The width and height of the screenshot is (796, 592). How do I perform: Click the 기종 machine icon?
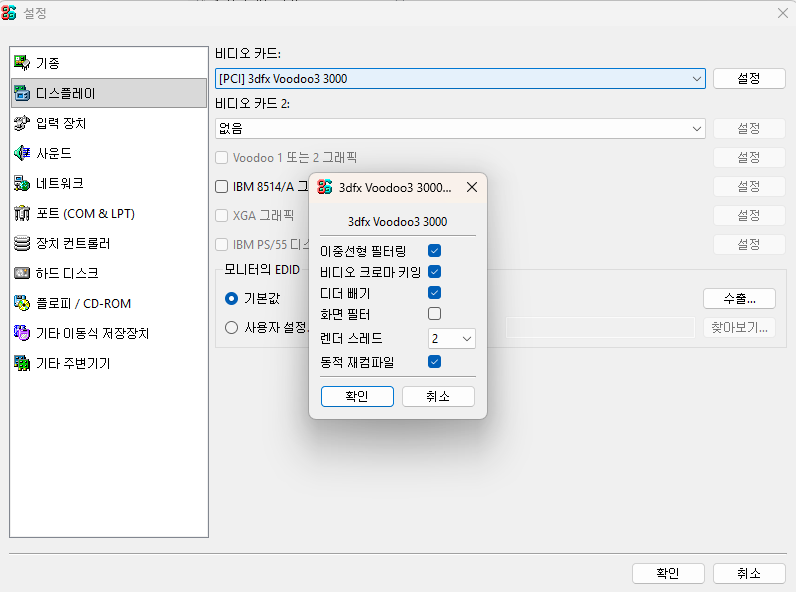click(22, 63)
